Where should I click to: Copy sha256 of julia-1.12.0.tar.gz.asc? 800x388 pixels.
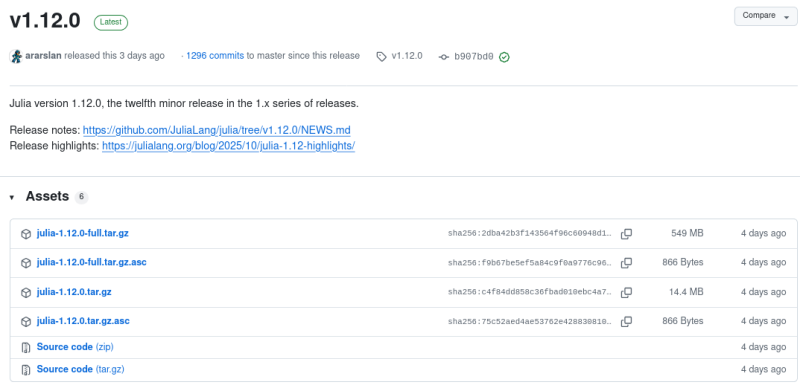point(626,322)
